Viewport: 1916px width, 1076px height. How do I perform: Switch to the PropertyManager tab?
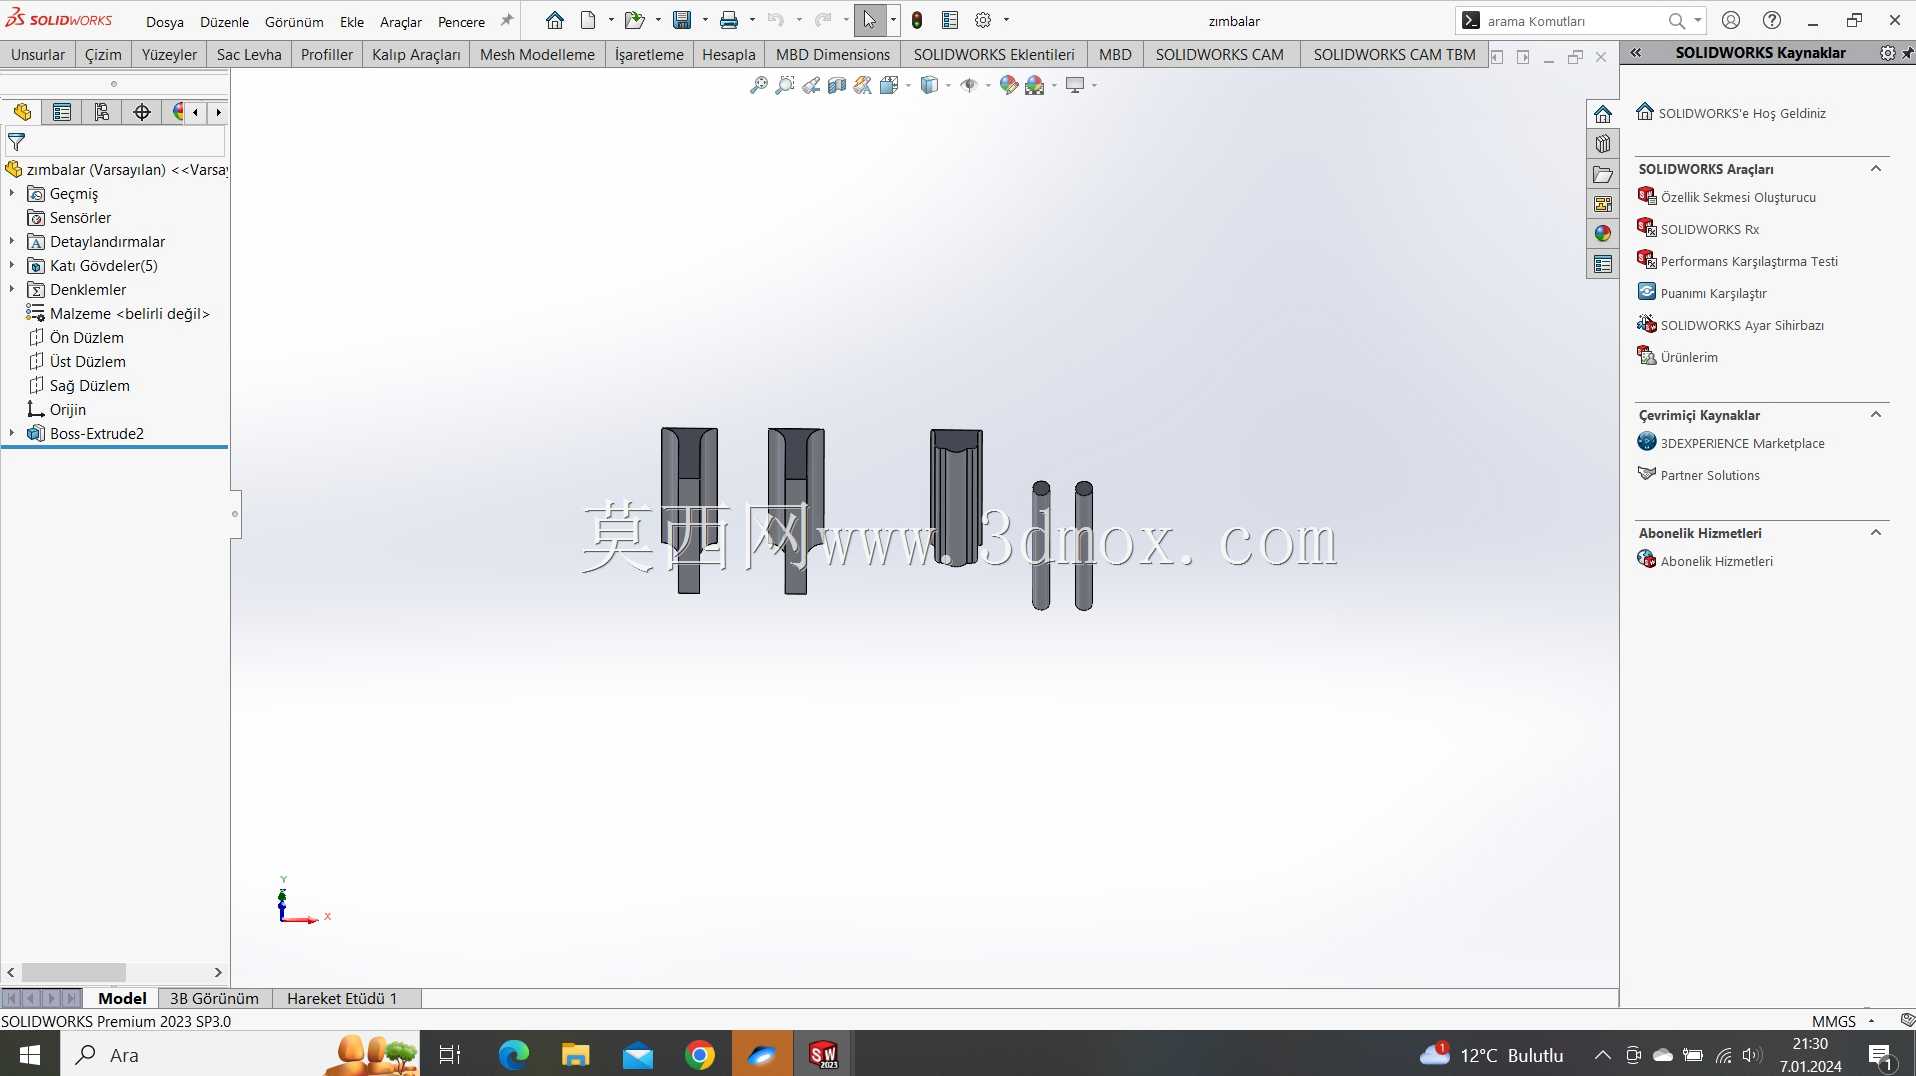(62, 112)
